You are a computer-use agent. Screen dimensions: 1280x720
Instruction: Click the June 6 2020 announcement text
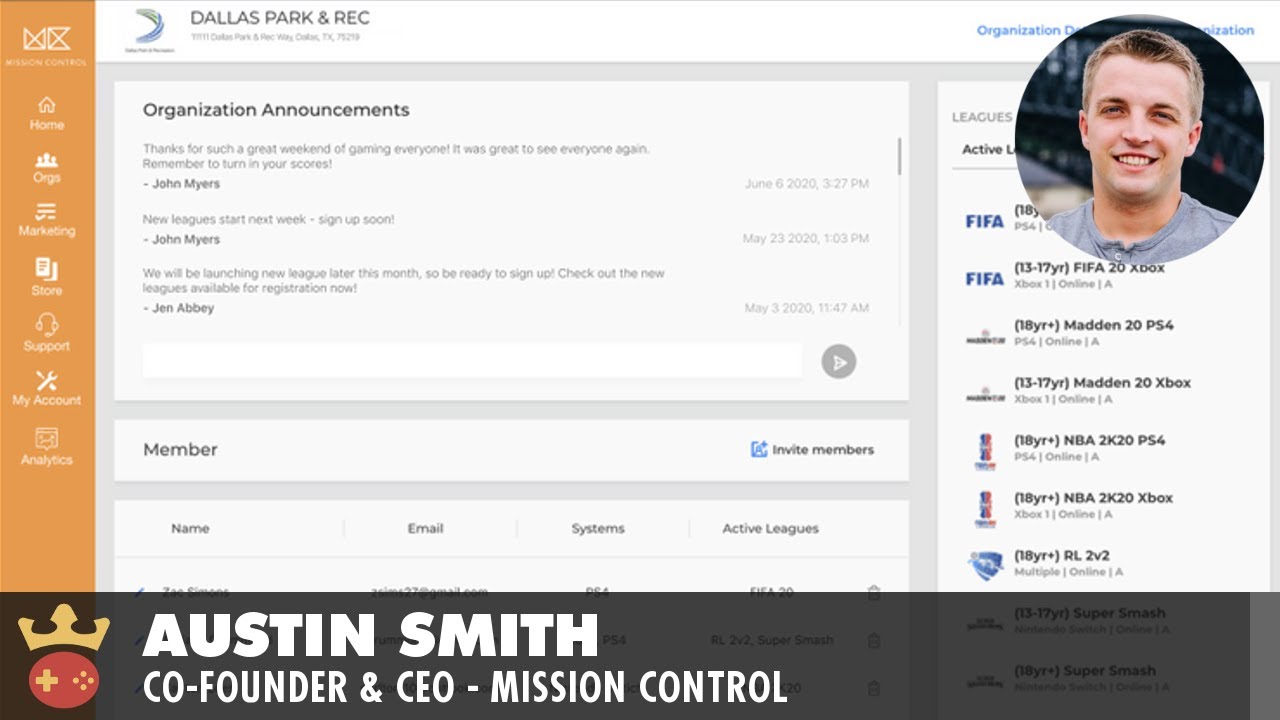(x=396, y=156)
